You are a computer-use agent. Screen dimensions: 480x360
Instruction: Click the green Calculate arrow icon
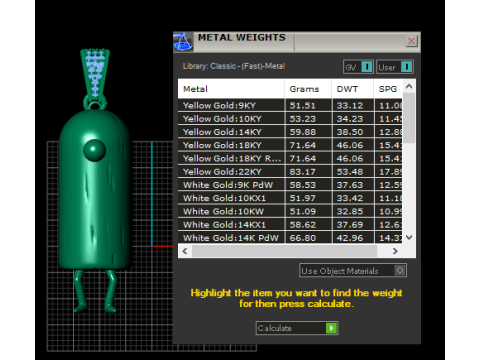[x=331, y=328]
